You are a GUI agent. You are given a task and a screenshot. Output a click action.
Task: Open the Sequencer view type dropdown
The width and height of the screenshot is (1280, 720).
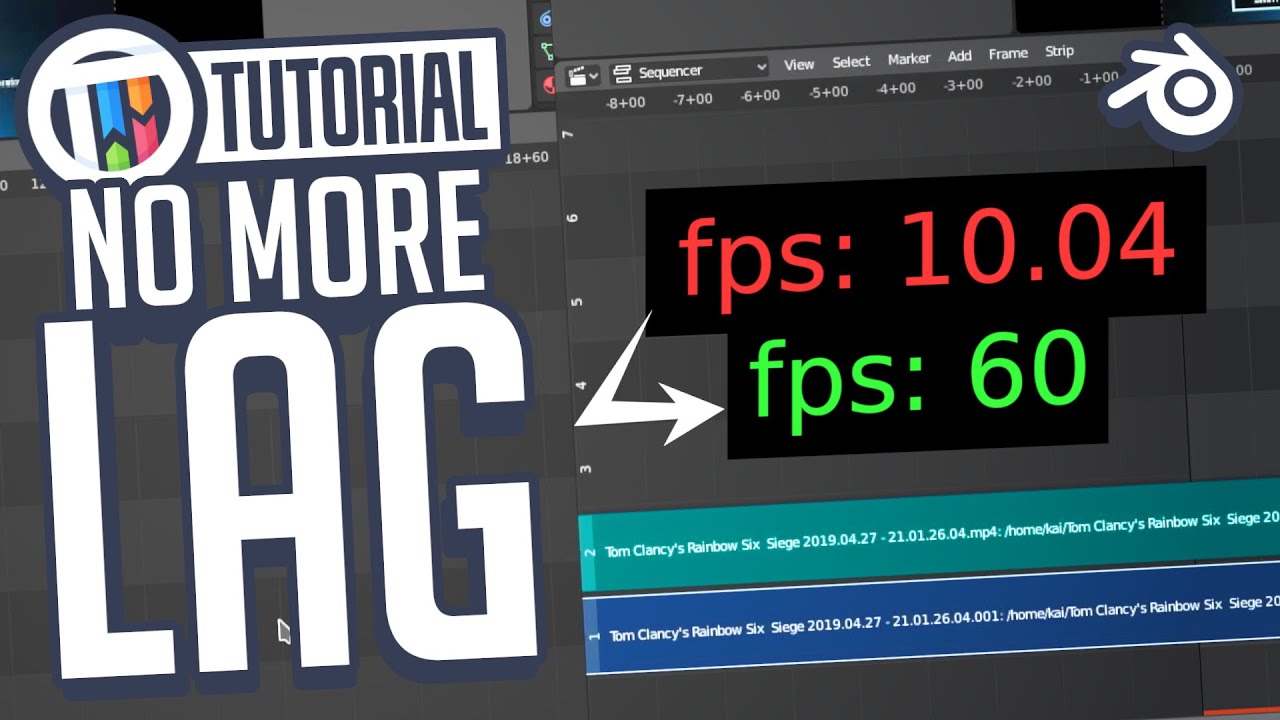(689, 70)
